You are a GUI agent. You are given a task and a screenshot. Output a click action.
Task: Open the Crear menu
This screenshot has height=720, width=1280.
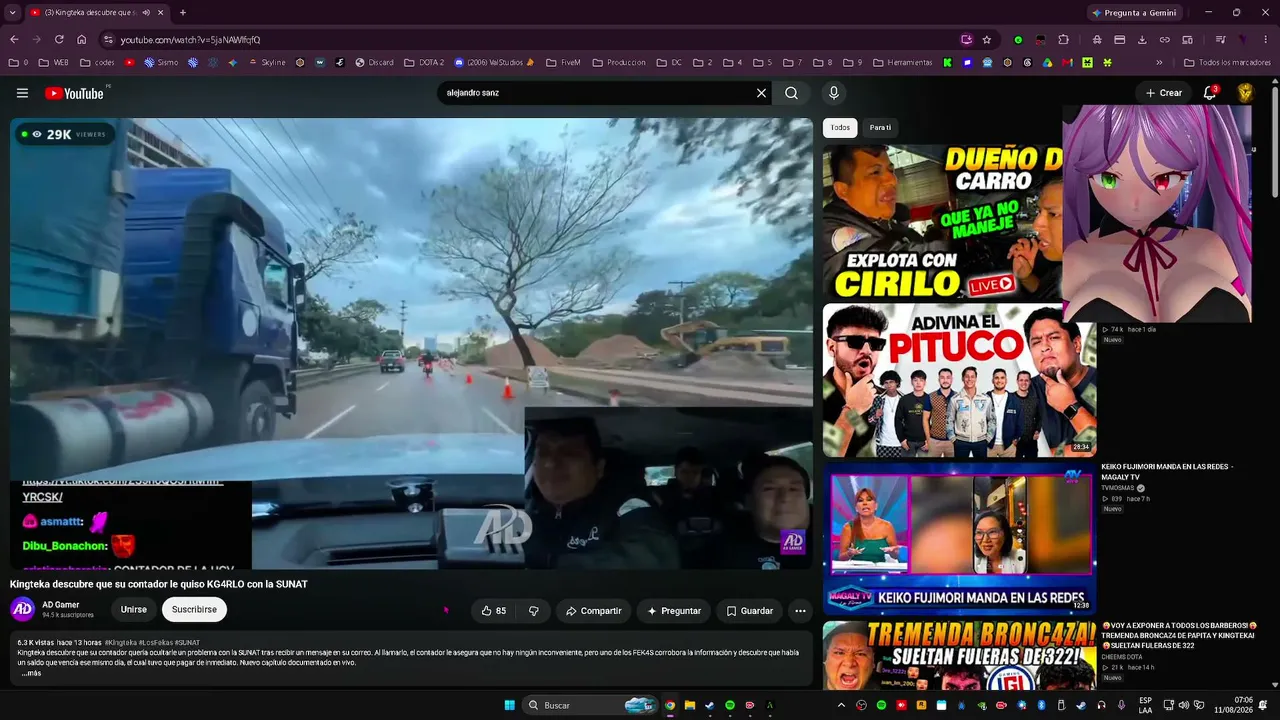tap(1164, 93)
